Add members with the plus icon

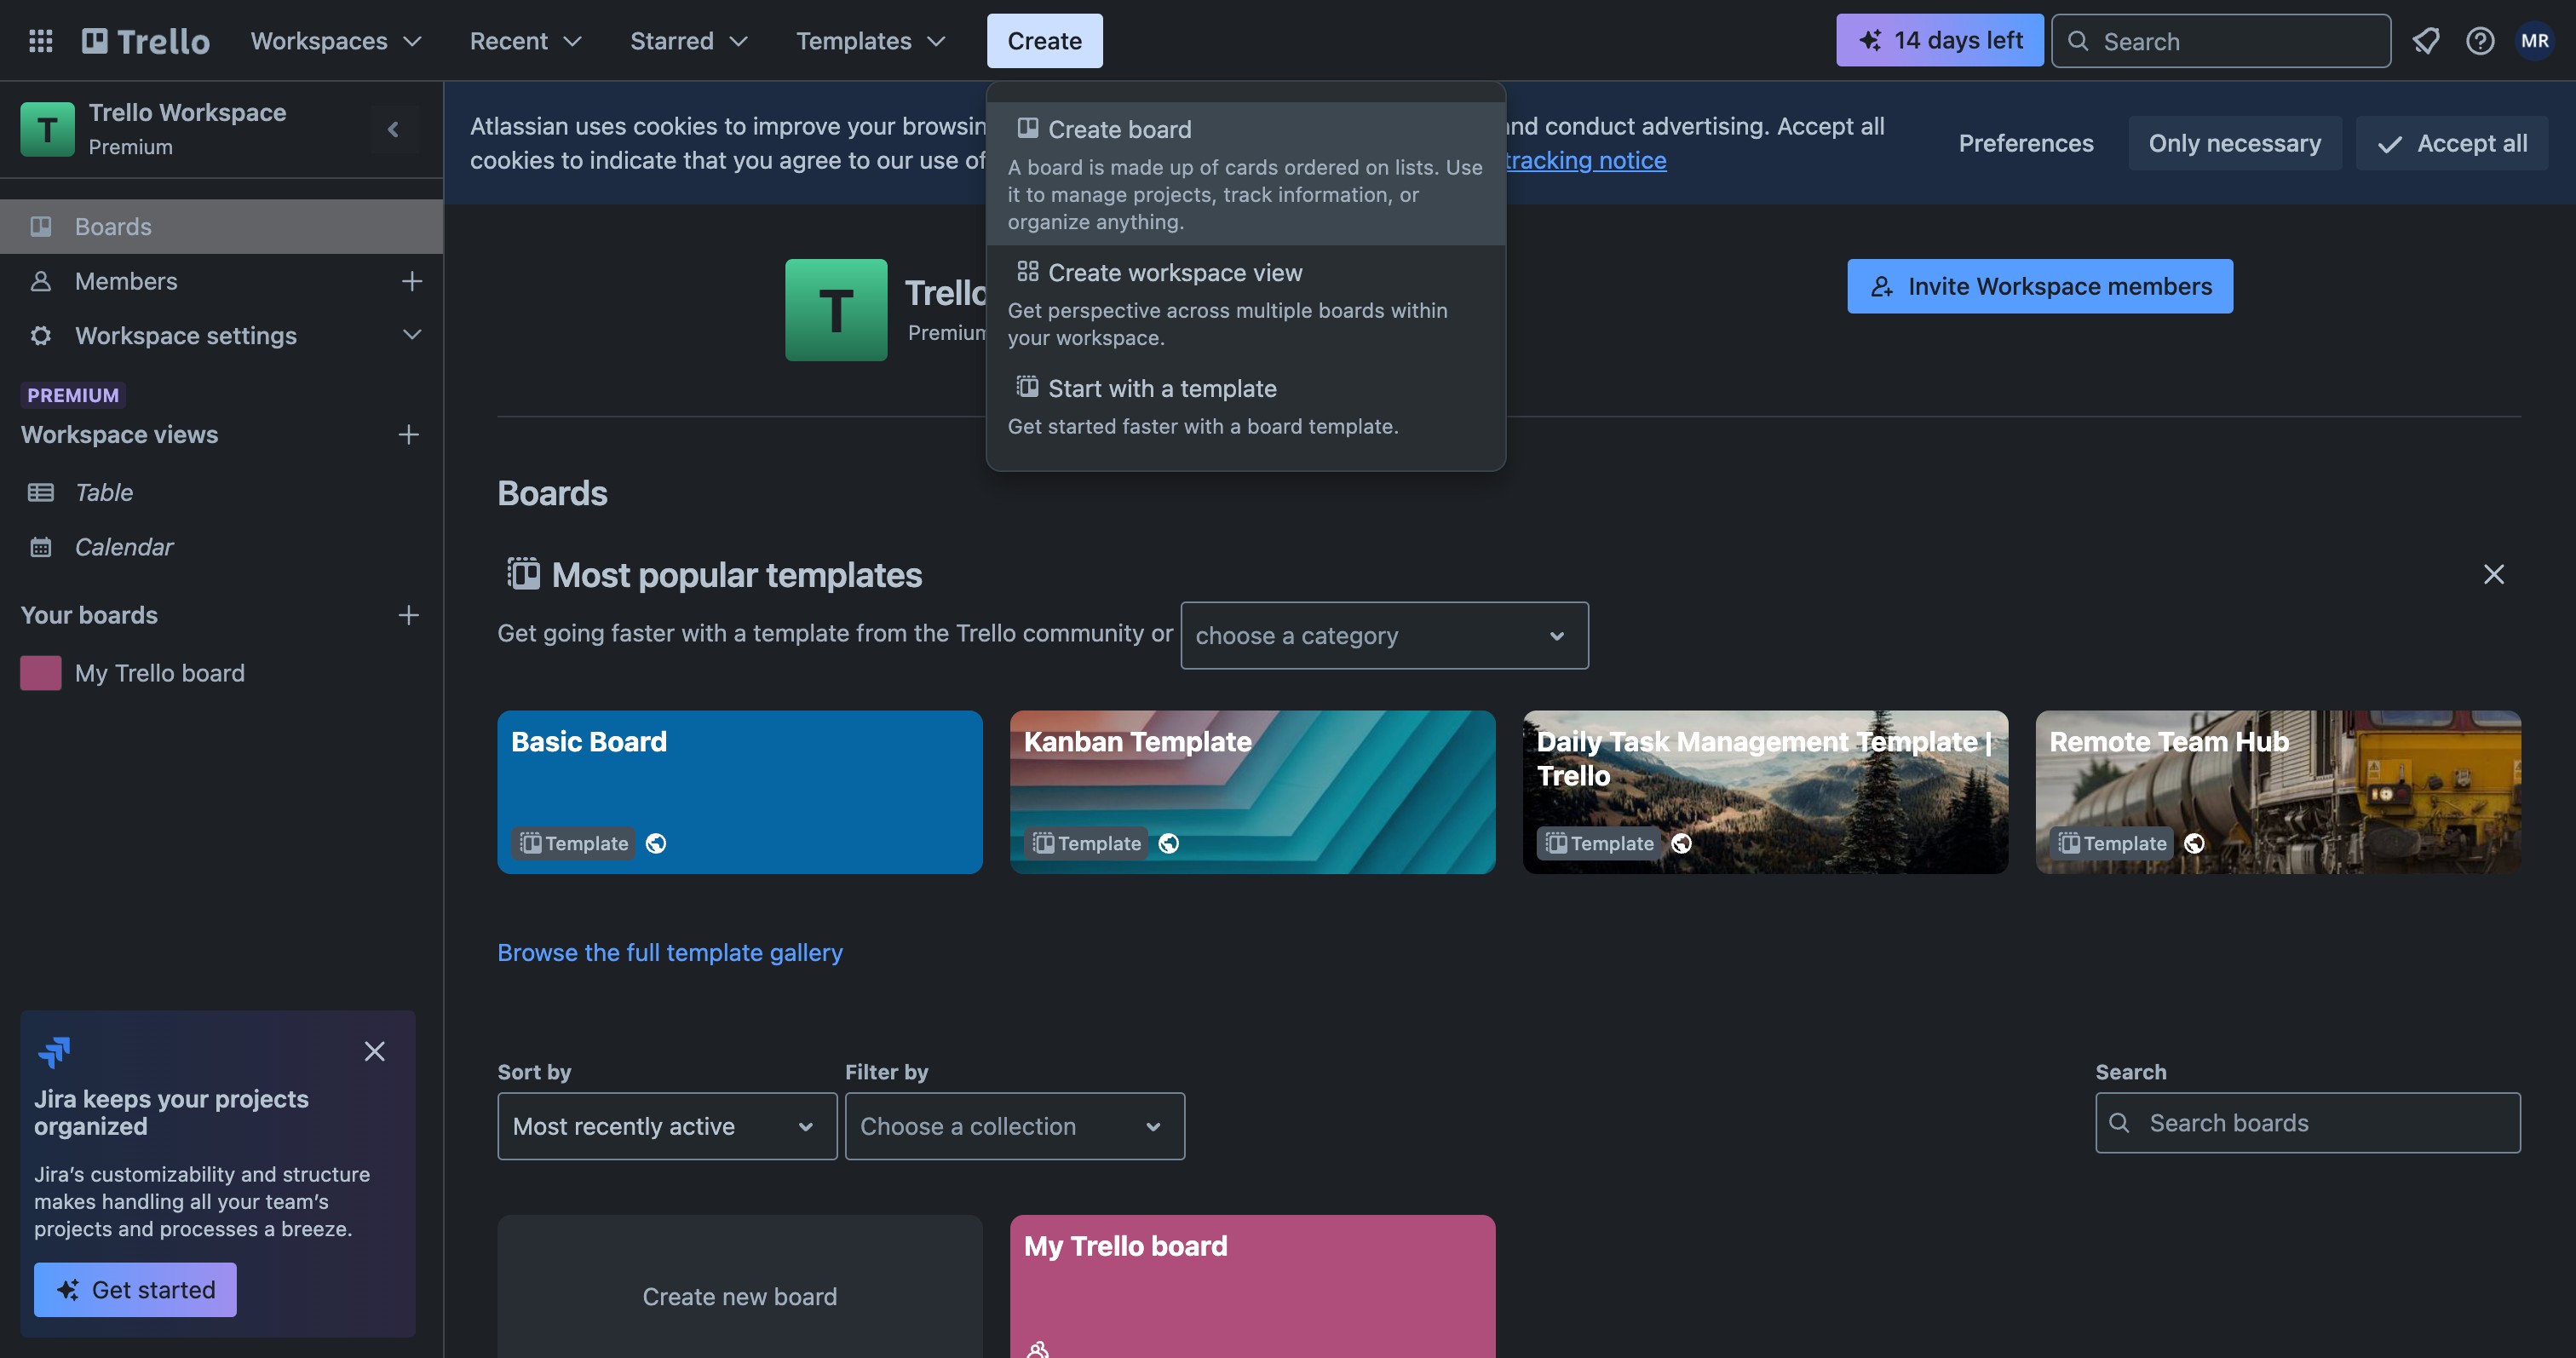click(411, 281)
